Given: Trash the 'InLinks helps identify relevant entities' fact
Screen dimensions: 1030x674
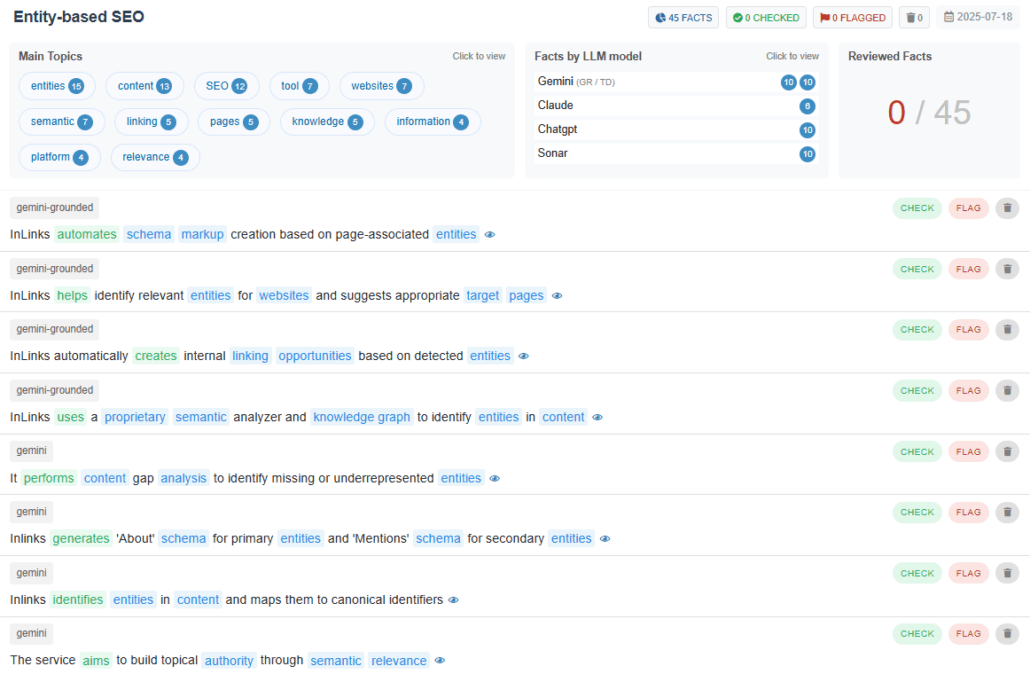Looking at the screenshot, I should tap(1007, 269).
